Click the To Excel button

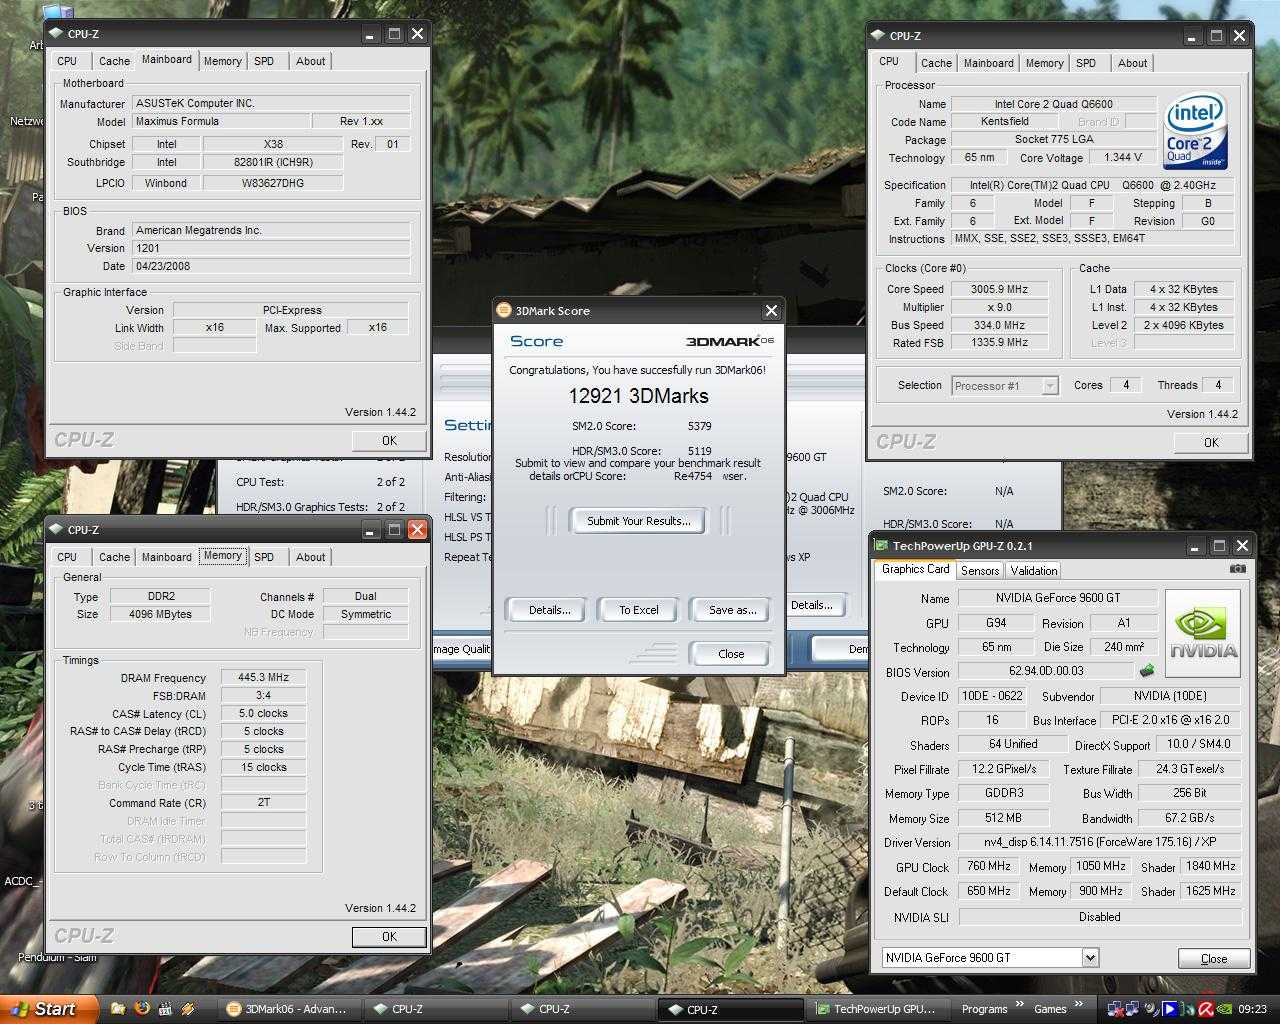(x=638, y=610)
